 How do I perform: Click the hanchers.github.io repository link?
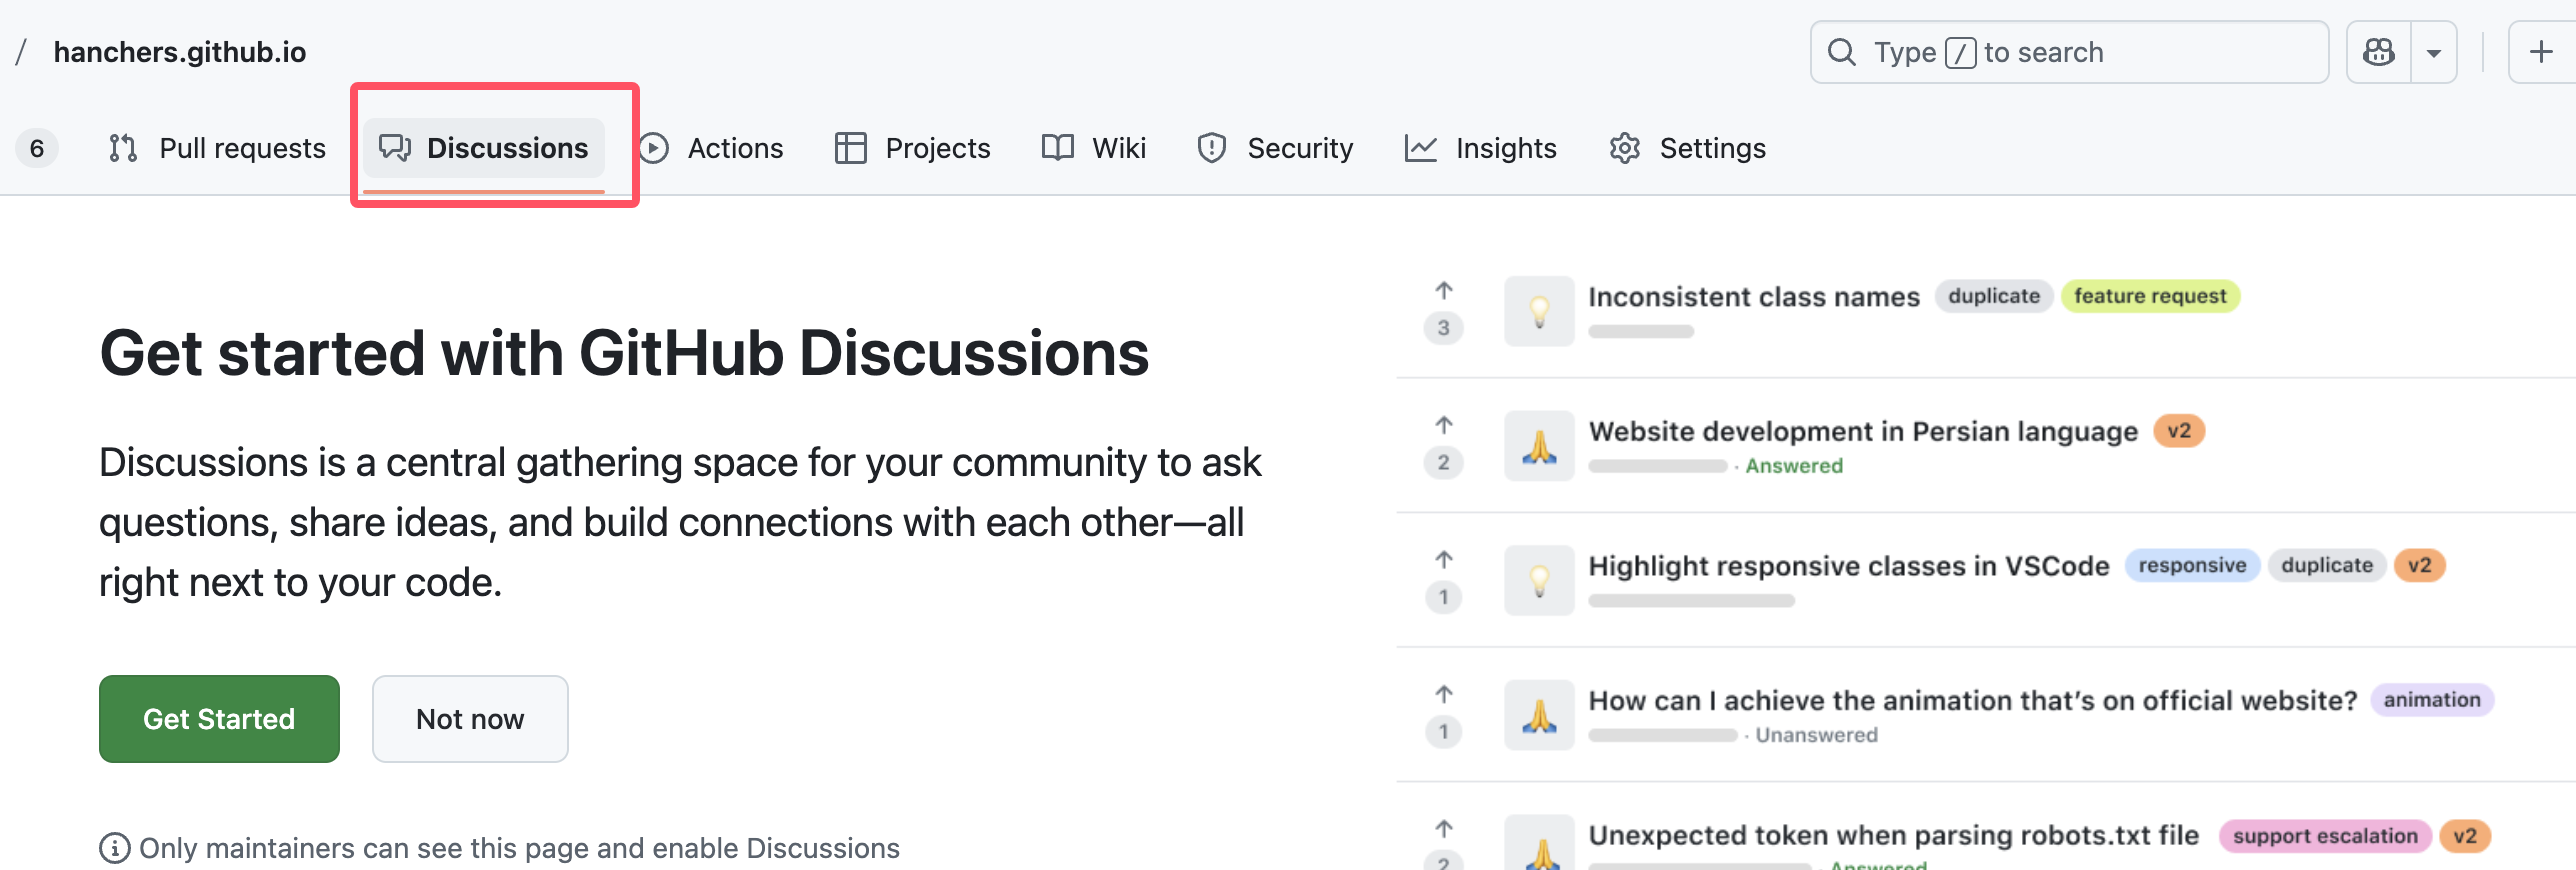pos(180,52)
